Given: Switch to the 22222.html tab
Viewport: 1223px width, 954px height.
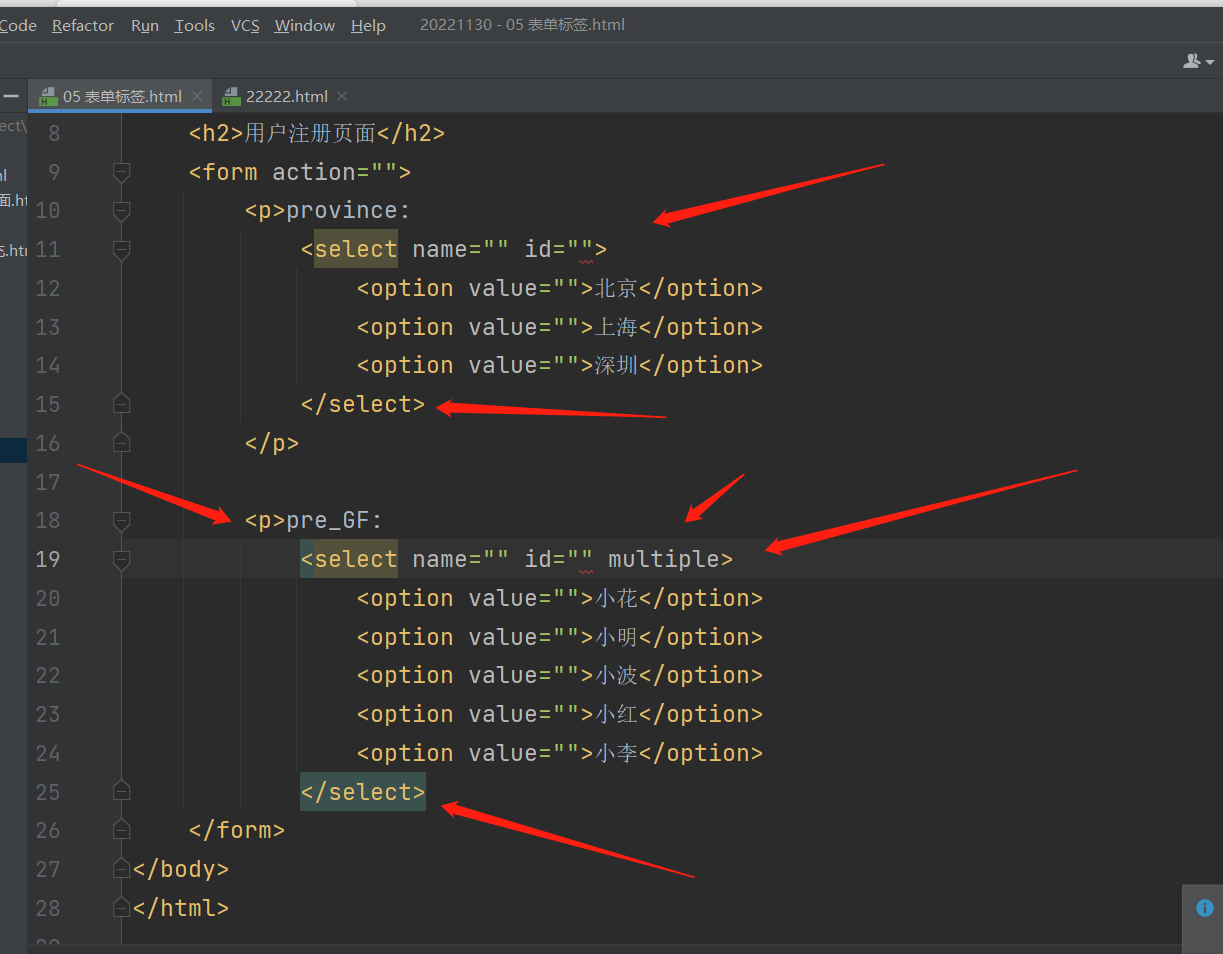Looking at the screenshot, I should [x=286, y=96].
